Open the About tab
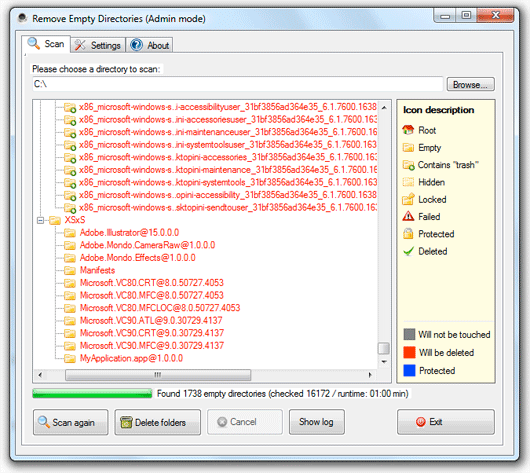This screenshot has width=530, height=473. tap(150, 45)
